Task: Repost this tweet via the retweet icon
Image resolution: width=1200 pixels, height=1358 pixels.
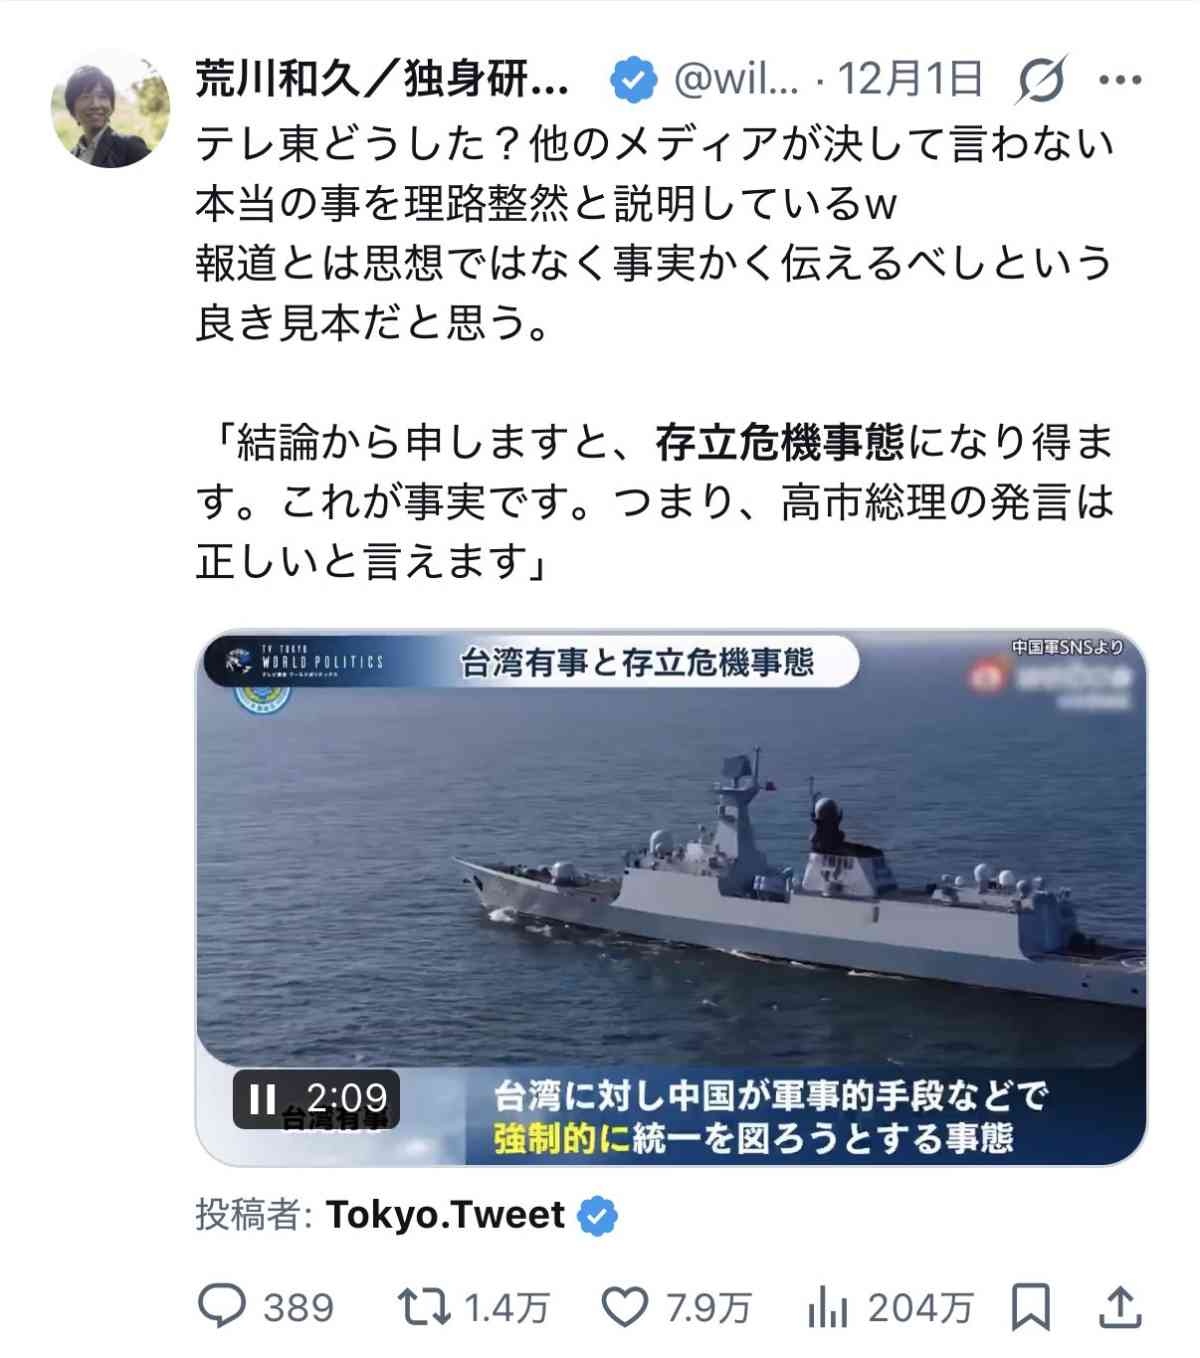Action: [x=424, y=1307]
